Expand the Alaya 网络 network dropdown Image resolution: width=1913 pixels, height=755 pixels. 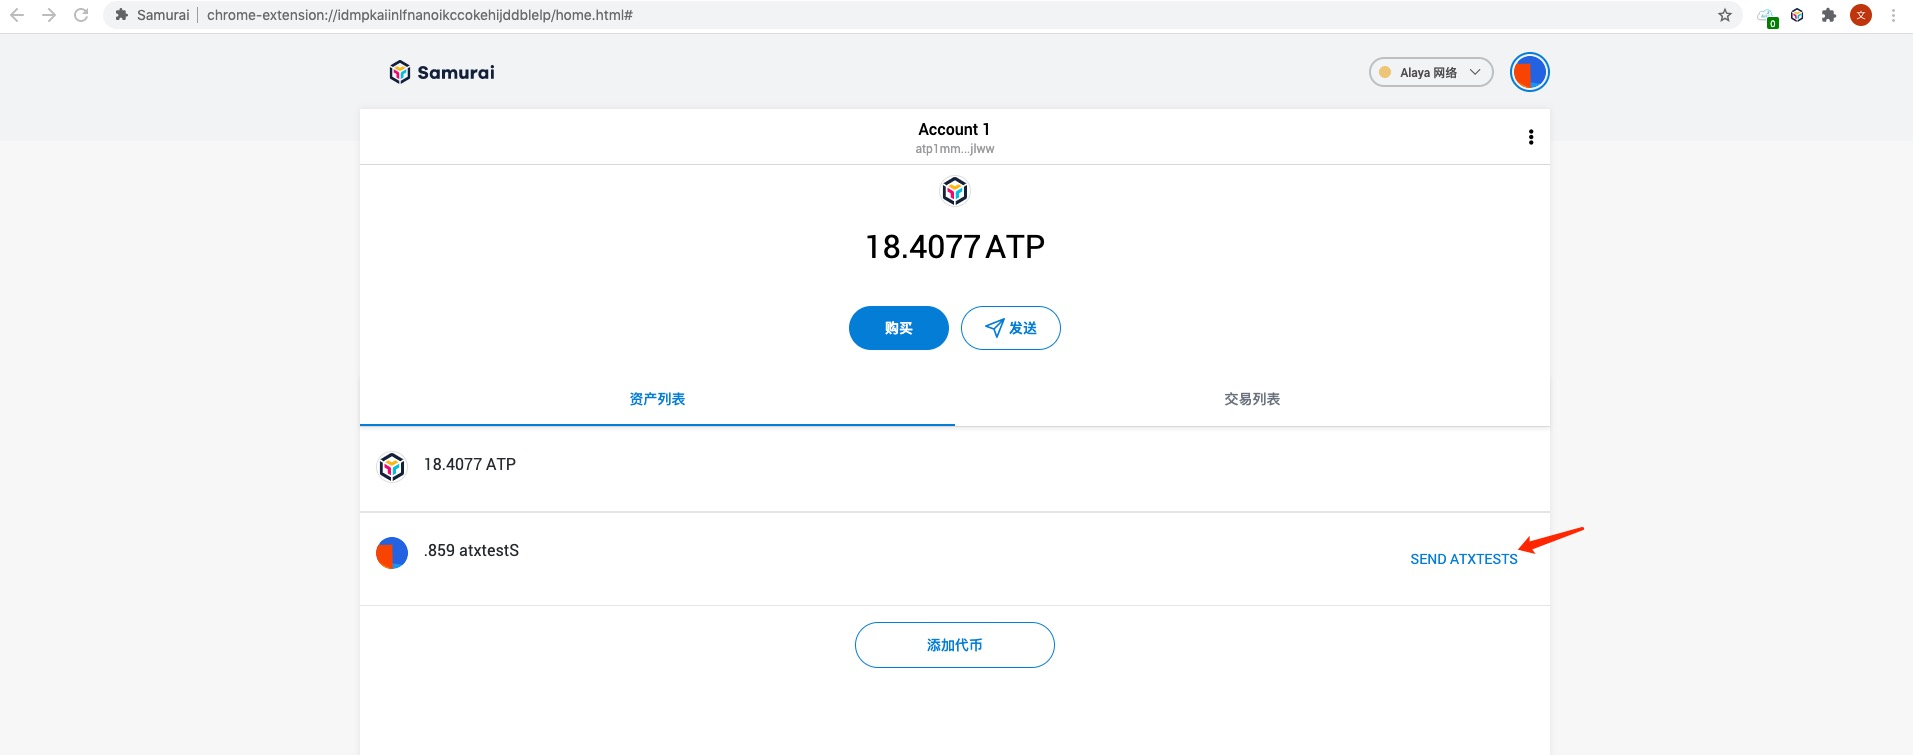(1430, 72)
